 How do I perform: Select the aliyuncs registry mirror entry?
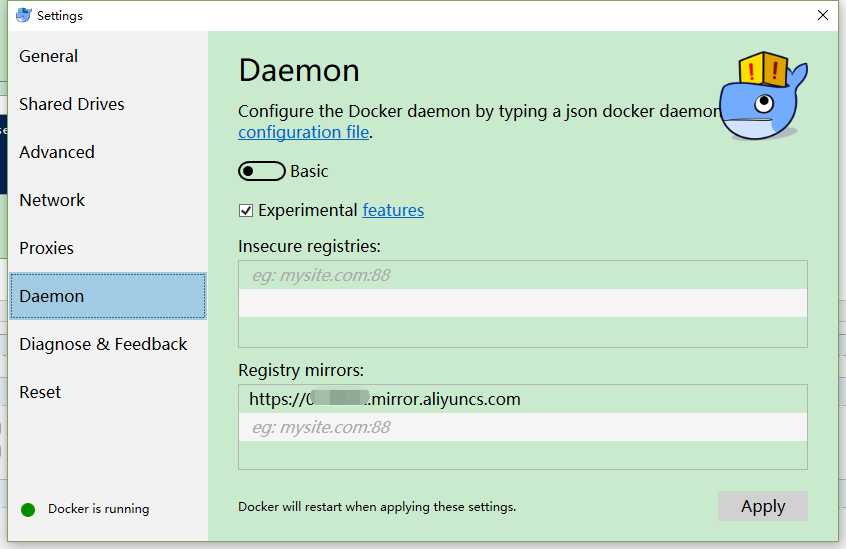tap(522, 399)
